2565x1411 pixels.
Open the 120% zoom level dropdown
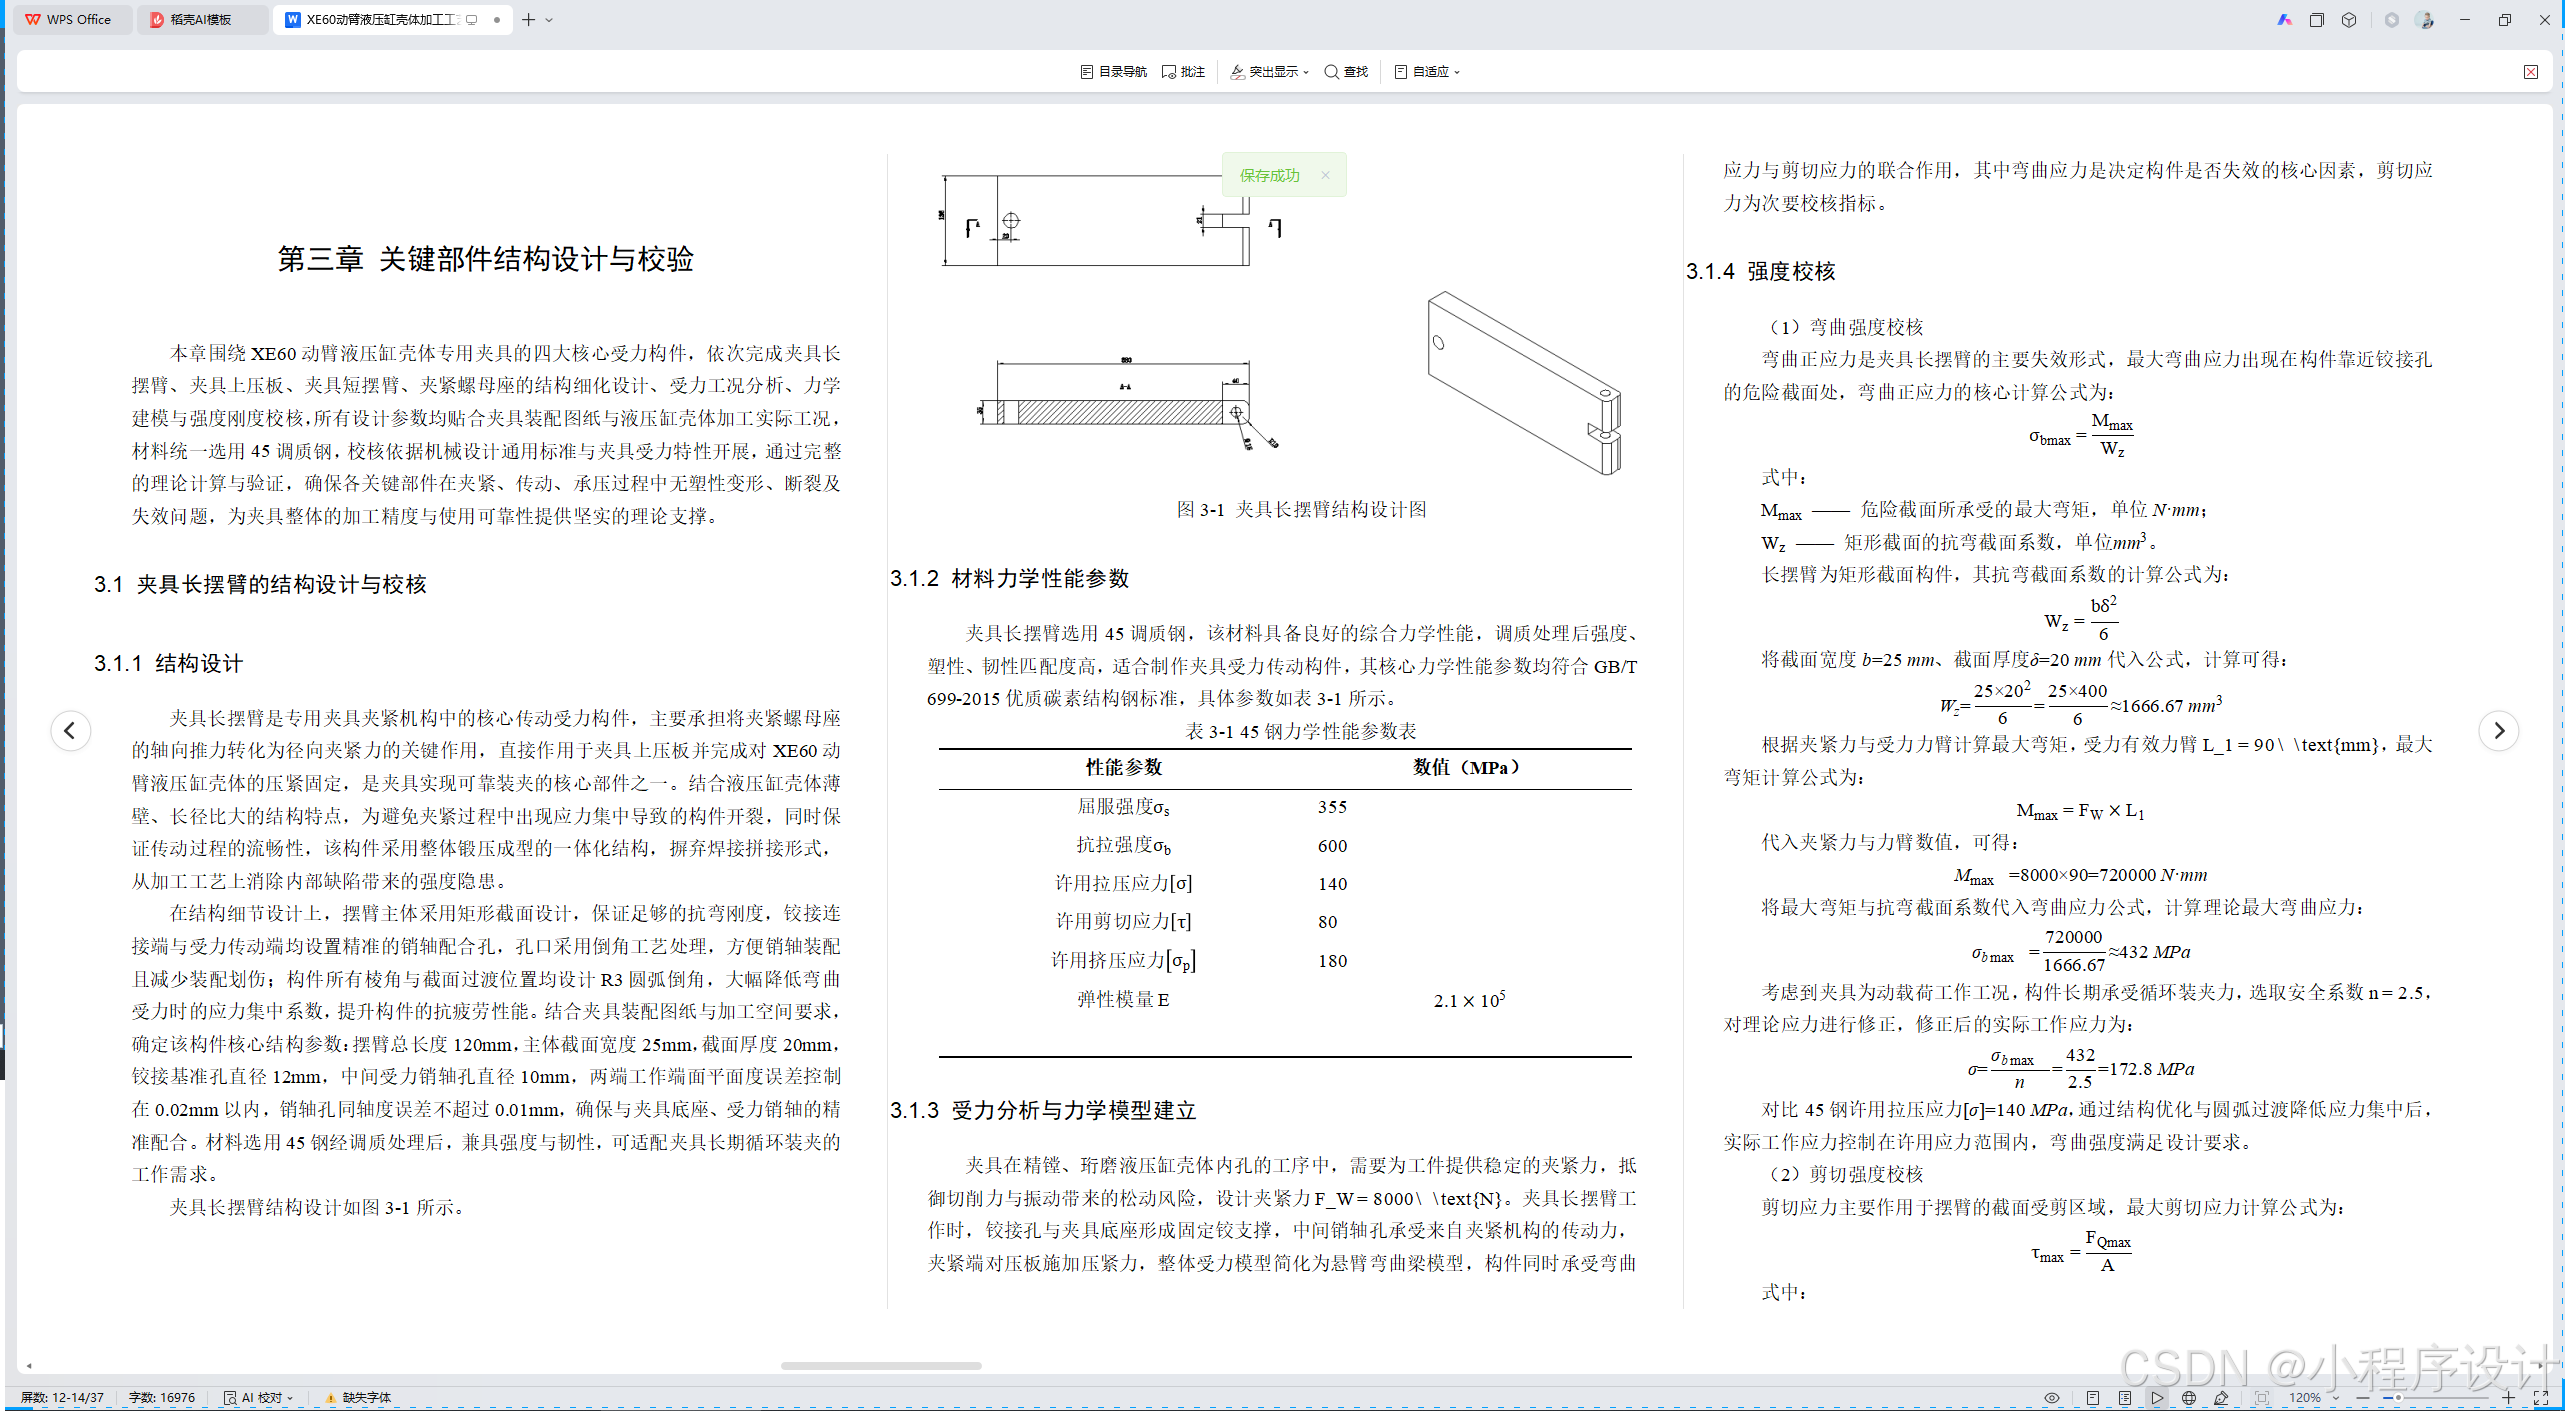tap(2314, 1398)
